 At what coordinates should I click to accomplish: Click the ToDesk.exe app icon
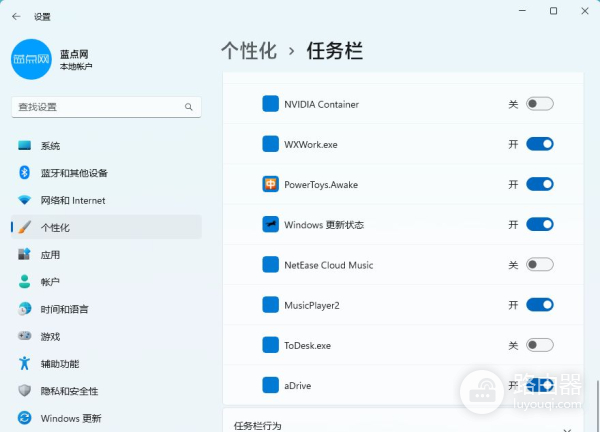click(271, 345)
